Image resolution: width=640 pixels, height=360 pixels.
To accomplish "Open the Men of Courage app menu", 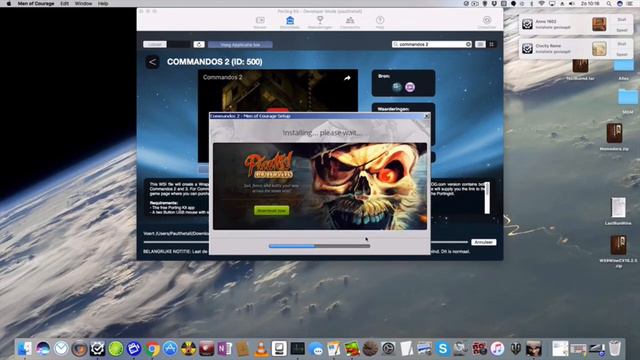I will 36,3.
